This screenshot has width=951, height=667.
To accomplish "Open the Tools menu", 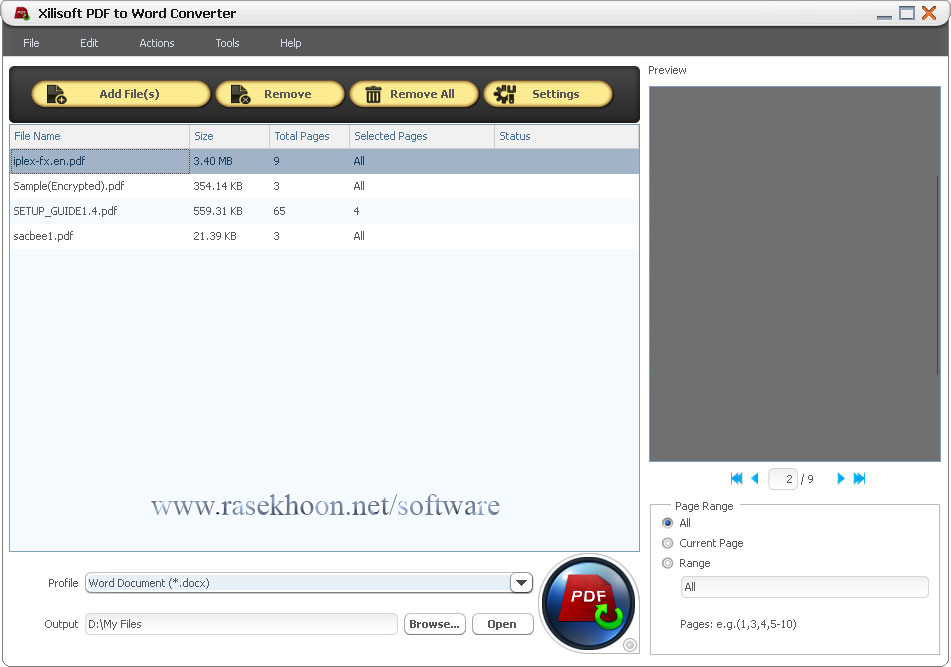I will (x=227, y=43).
